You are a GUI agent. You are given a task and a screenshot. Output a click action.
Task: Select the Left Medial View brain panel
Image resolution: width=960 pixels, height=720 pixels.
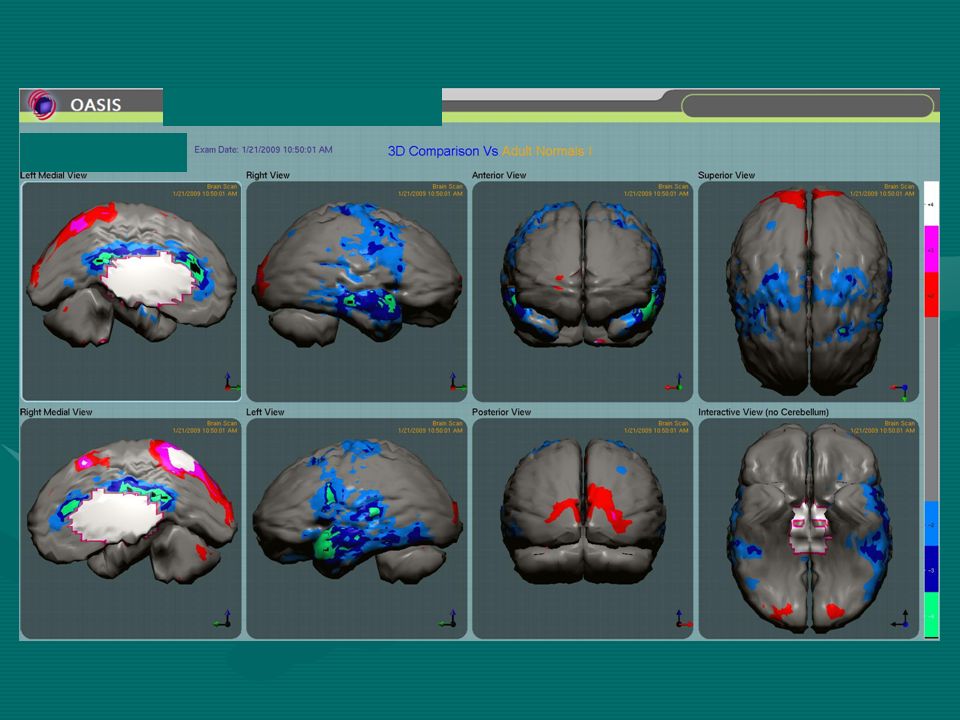(x=131, y=291)
